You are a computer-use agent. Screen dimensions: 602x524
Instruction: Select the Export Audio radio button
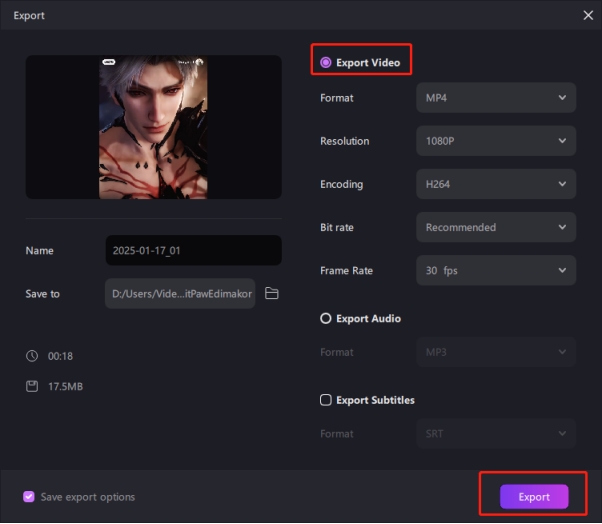[x=326, y=318]
